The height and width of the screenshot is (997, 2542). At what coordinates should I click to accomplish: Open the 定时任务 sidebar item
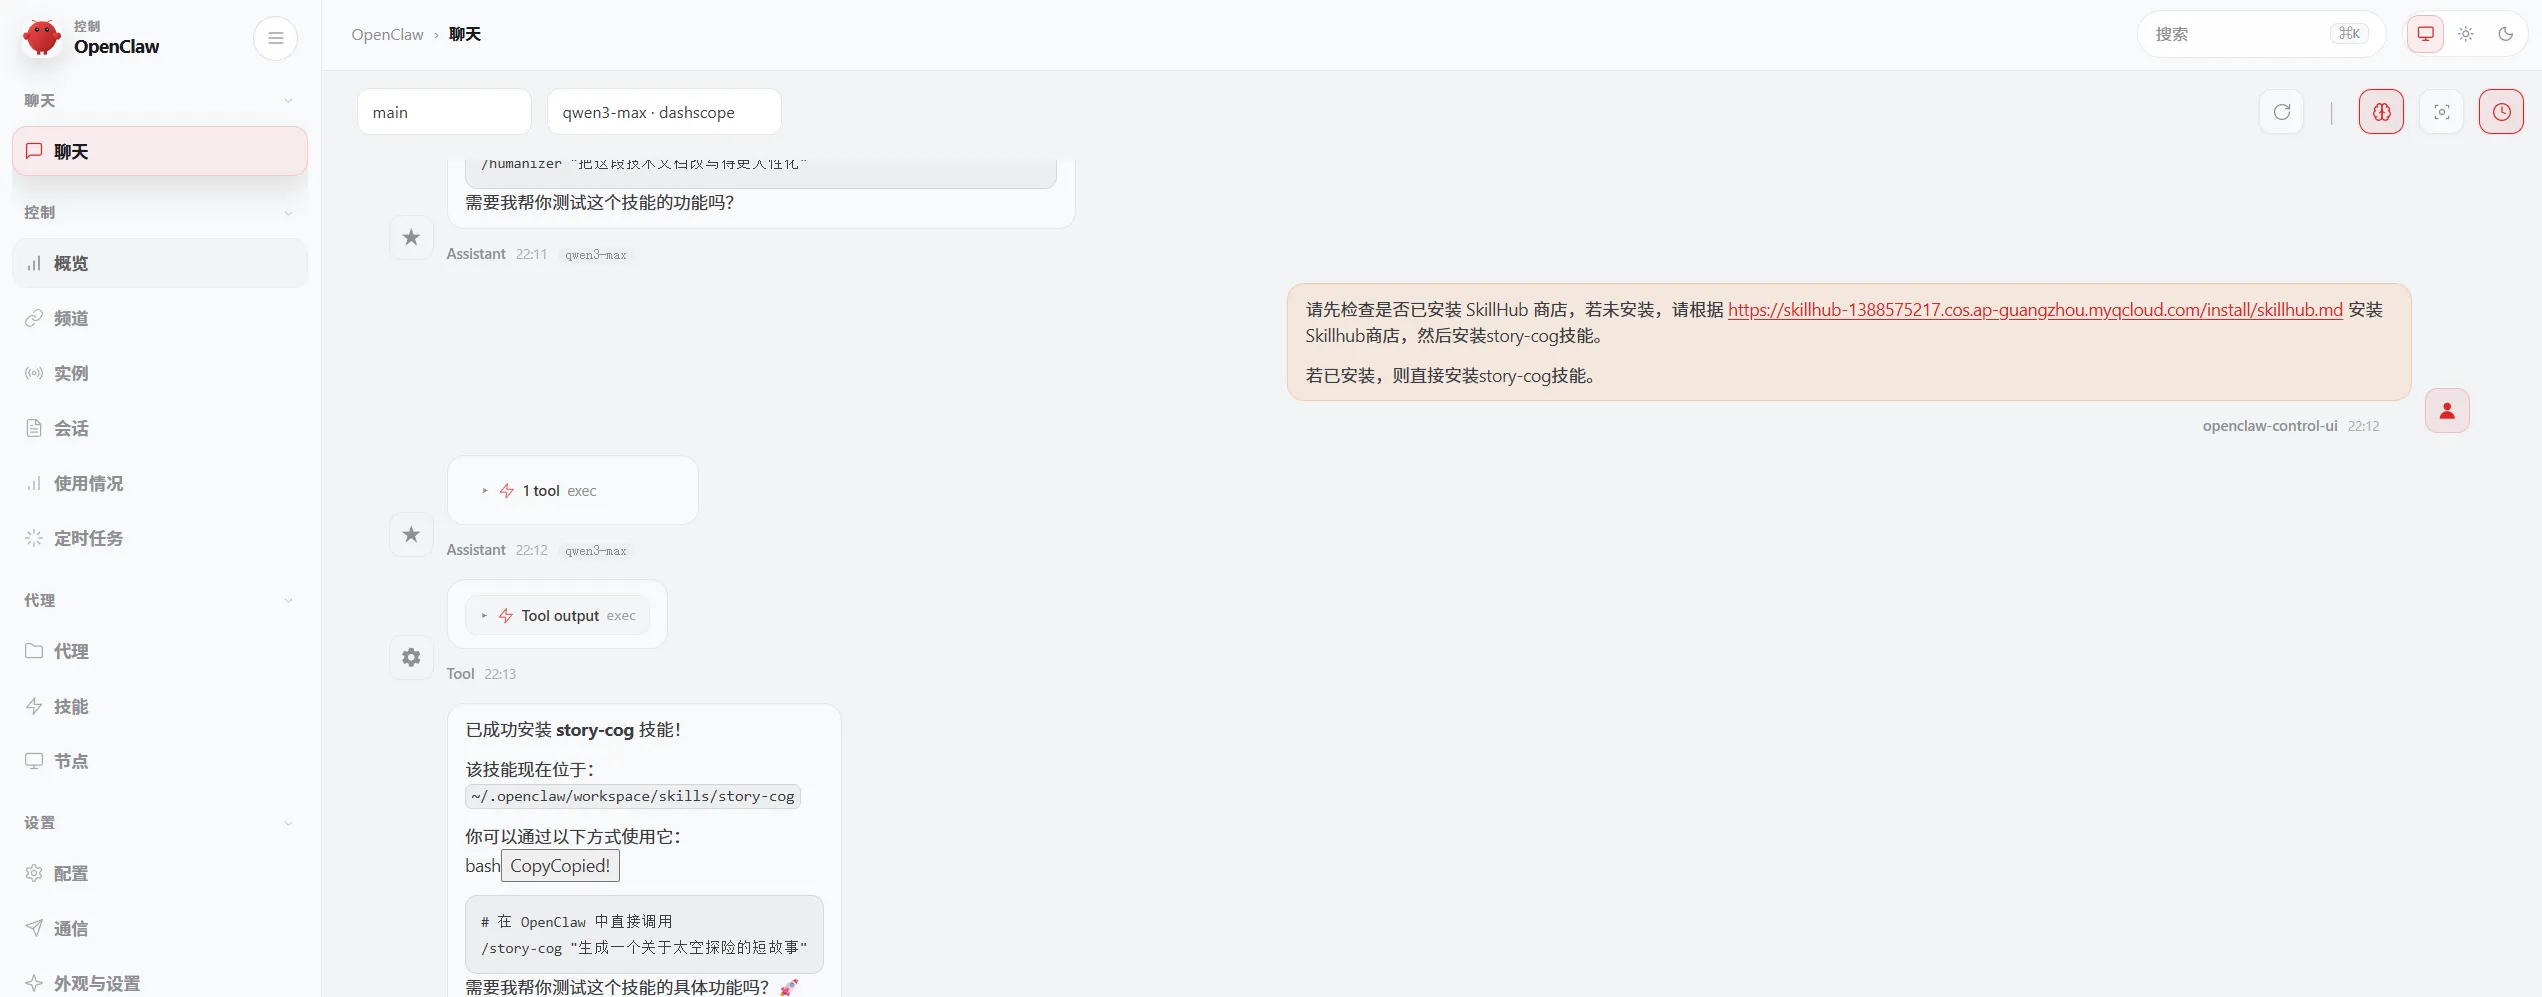[x=88, y=539]
